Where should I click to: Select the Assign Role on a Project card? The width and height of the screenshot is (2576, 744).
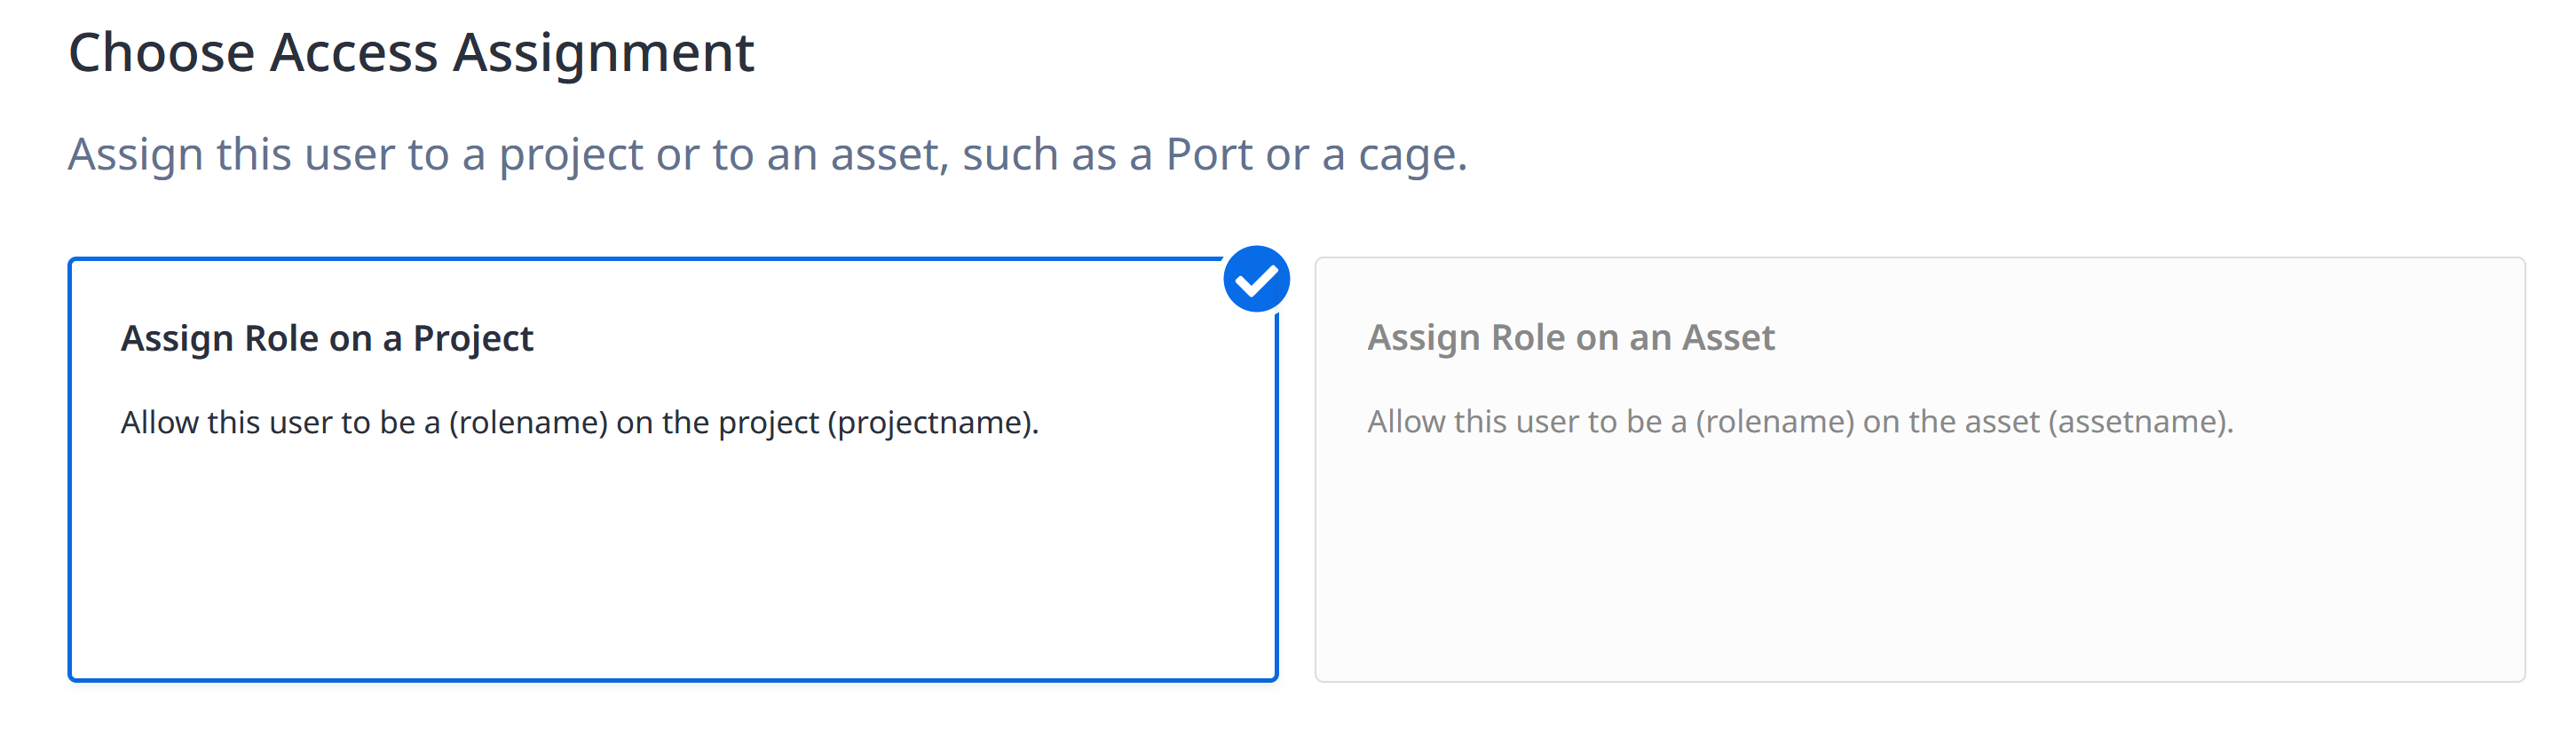click(x=673, y=470)
